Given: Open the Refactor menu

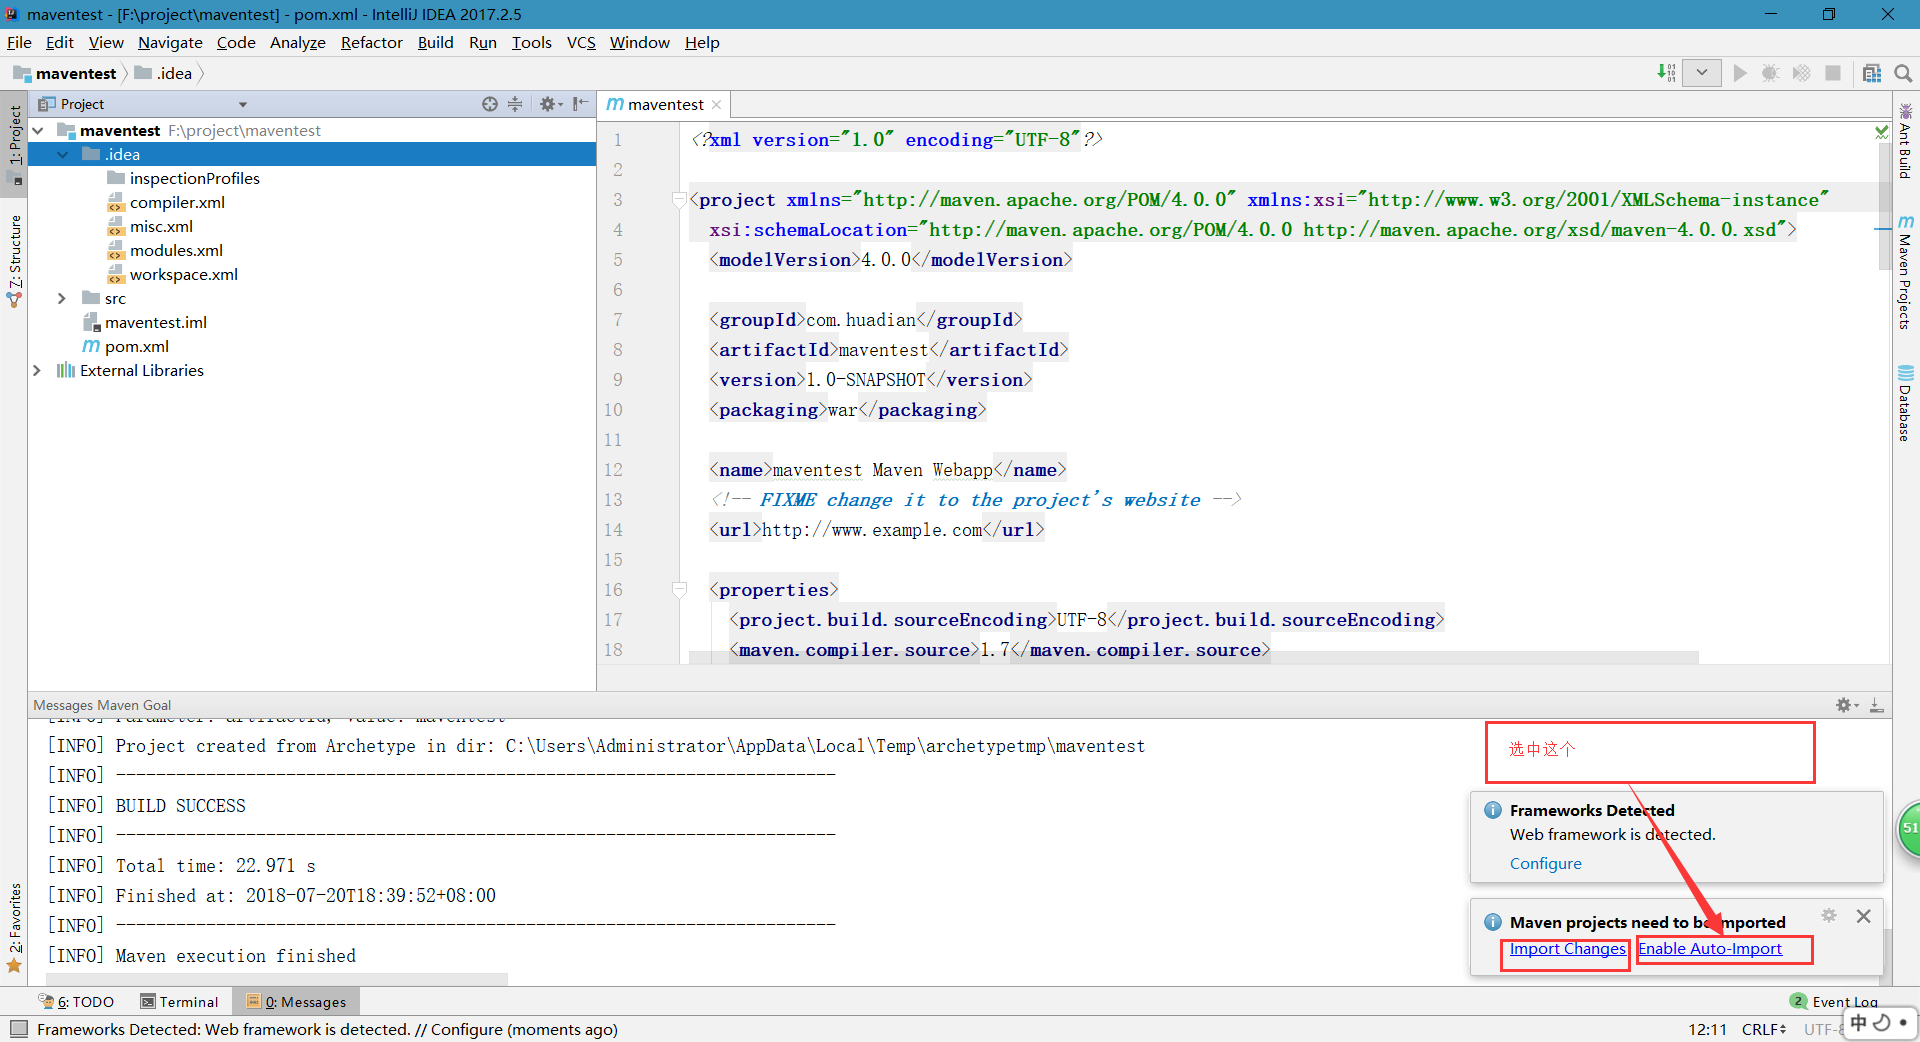Looking at the screenshot, I should click(x=371, y=43).
